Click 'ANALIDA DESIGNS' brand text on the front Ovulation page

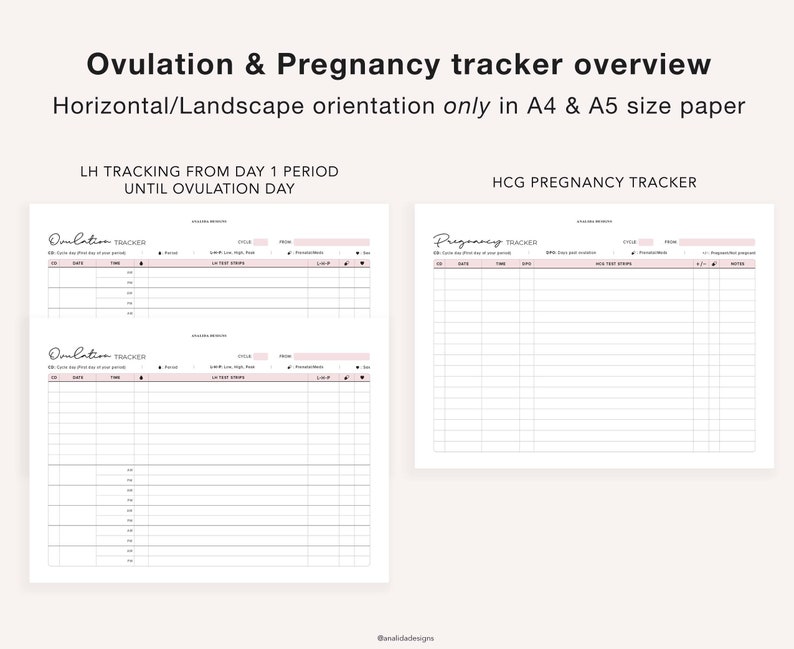(x=209, y=336)
